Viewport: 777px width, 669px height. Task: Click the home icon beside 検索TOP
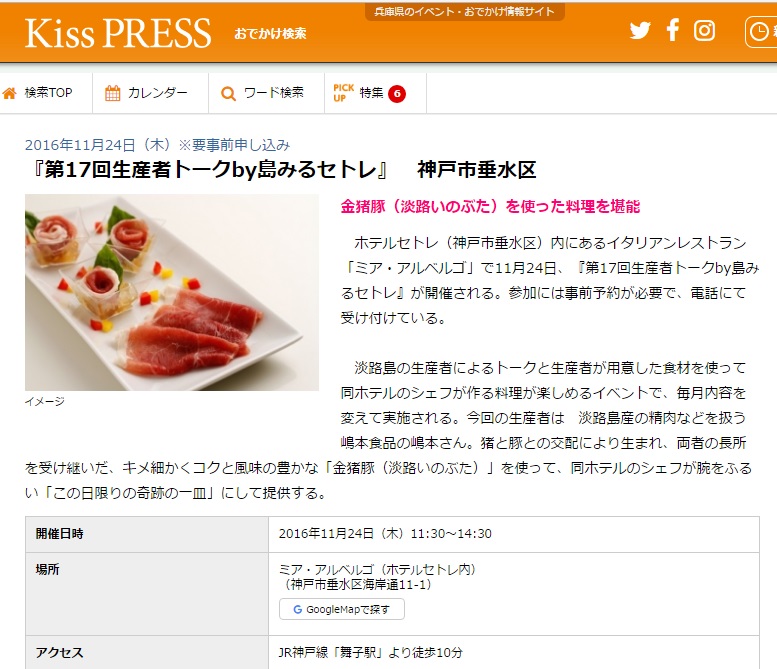click(x=9, y=93)
